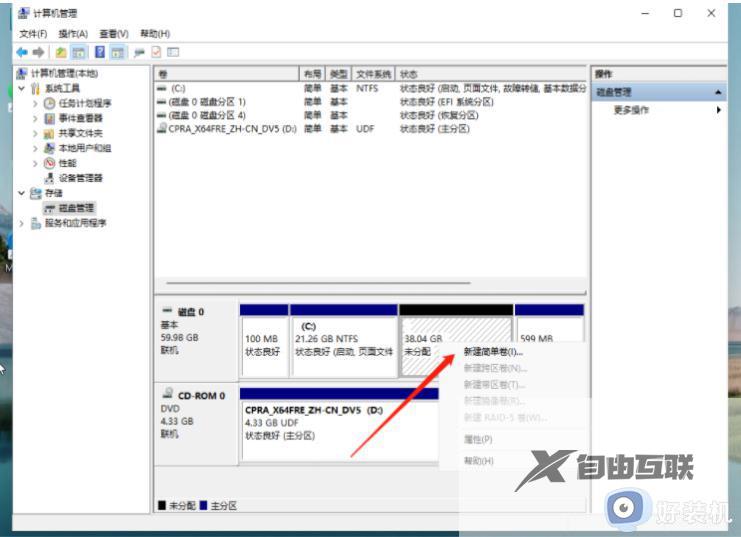Screen dimensions: 741x537
Task: Select the 100 MB partition block
Action: pyautogui.click(x=264, y=341)
